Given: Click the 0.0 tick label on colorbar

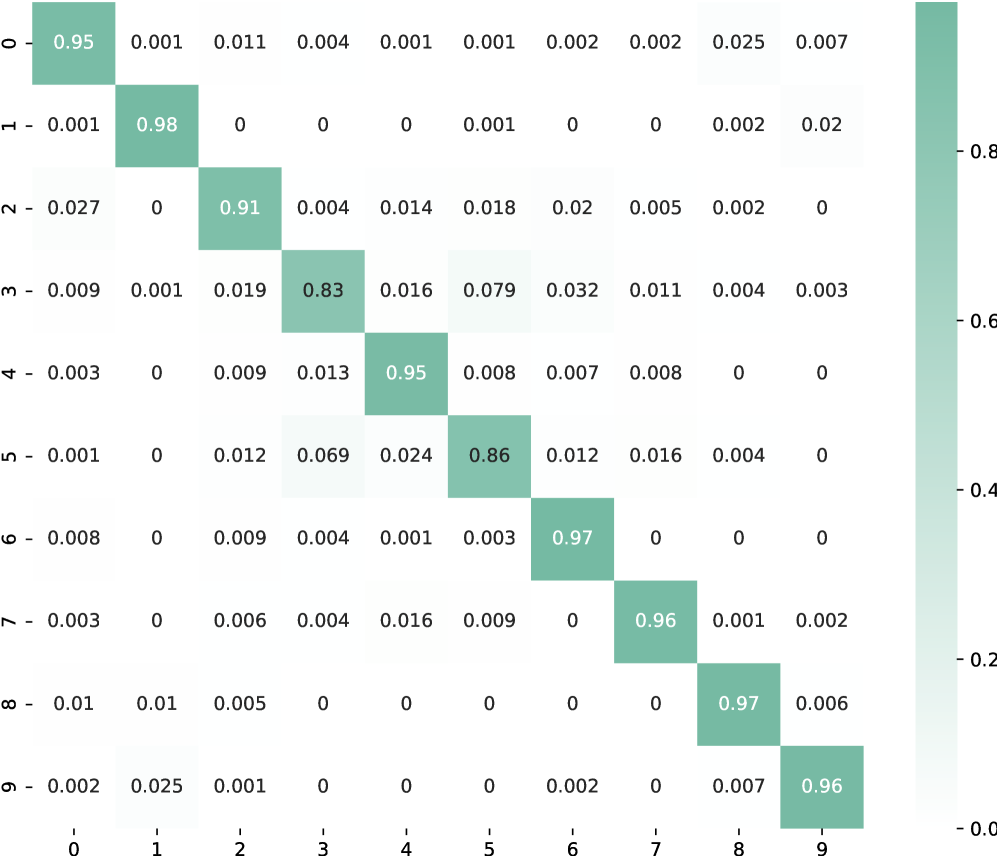Looking at the screenshot, I should [982, 828].
